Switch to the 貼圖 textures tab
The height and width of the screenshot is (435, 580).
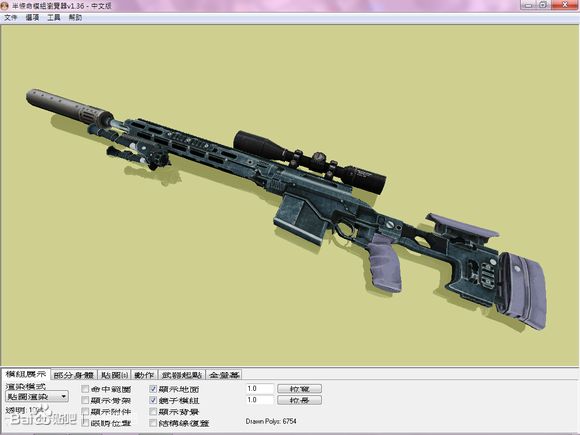tap(114, 375)
